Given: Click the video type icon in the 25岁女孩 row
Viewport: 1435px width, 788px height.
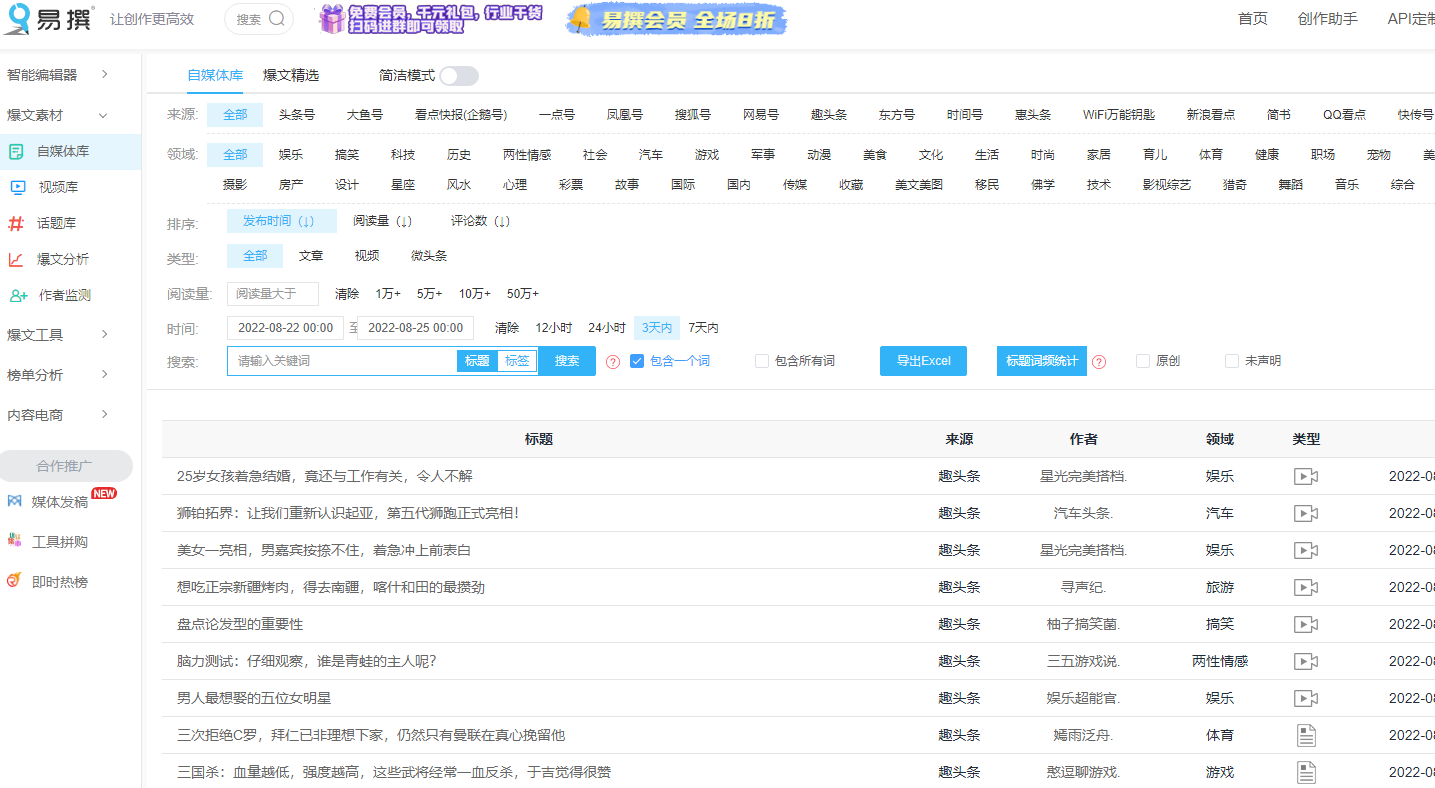Looking at the screenshot, I should click(x=1306, y=476).
